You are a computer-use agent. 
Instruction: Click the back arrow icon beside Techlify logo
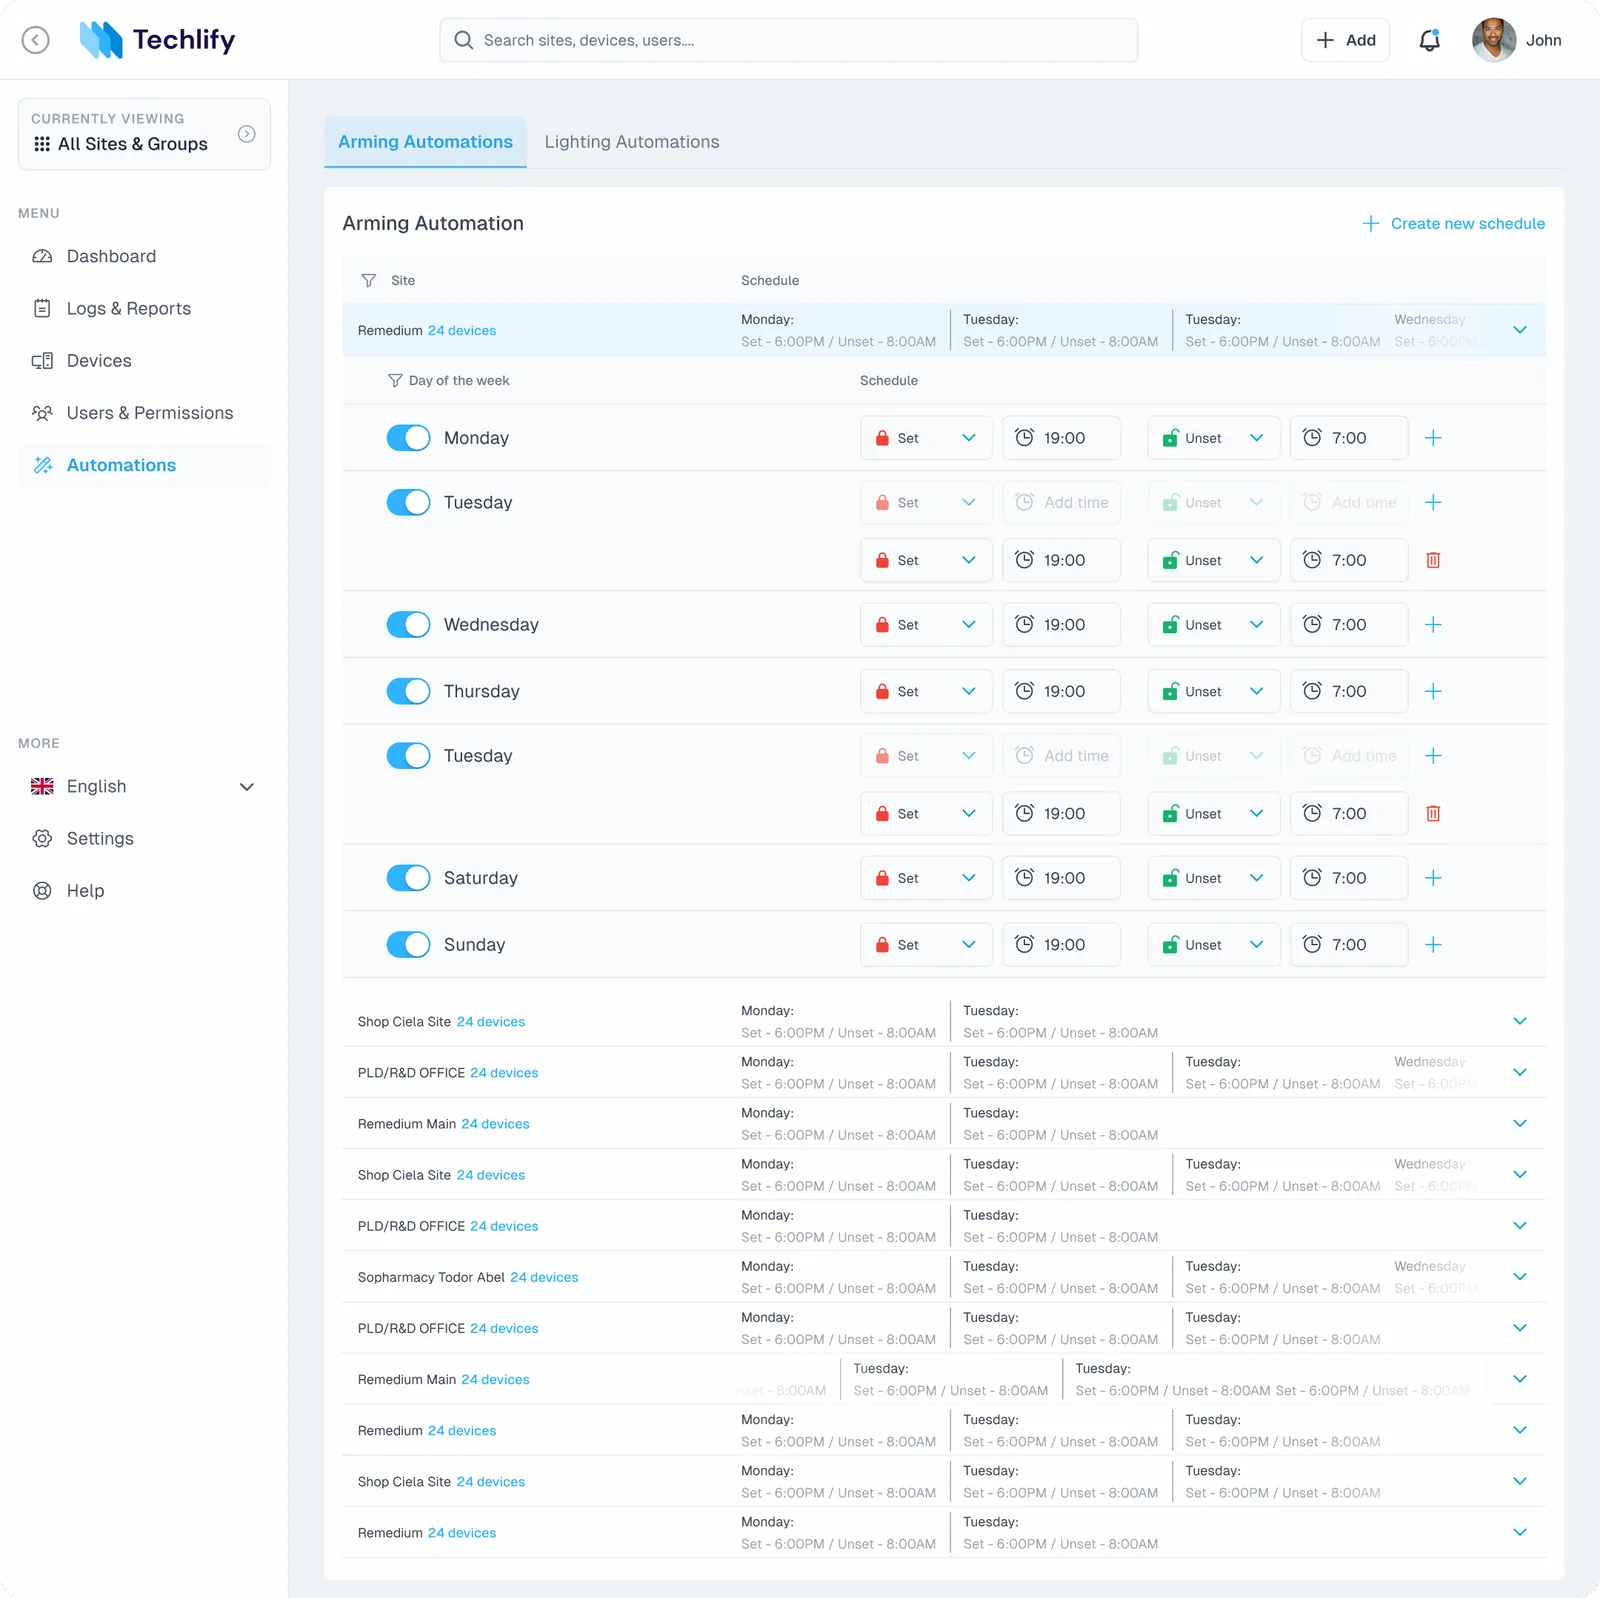(36, 40)
